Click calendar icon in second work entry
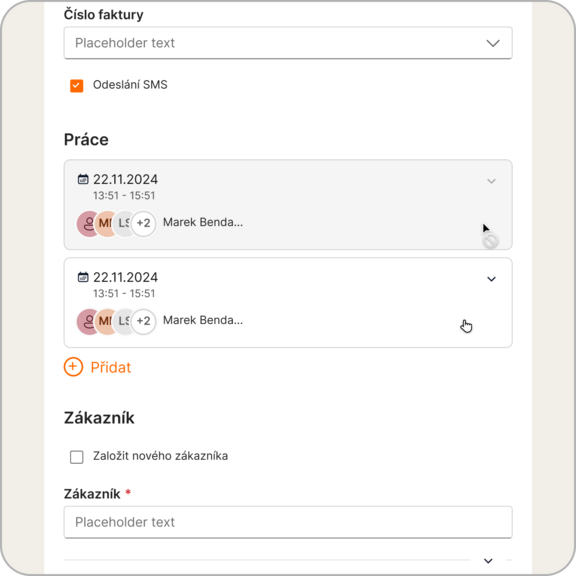The width and height of the screenshot is (576, 576). click(83, 277)
